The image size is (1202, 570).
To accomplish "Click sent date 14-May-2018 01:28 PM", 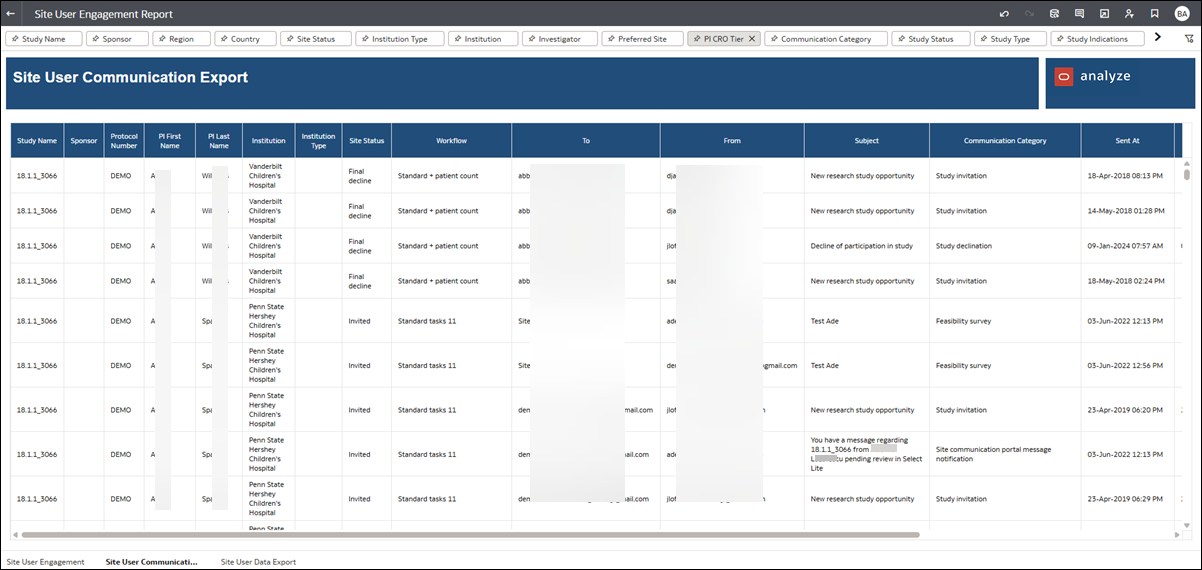I will coord(1124,211).
